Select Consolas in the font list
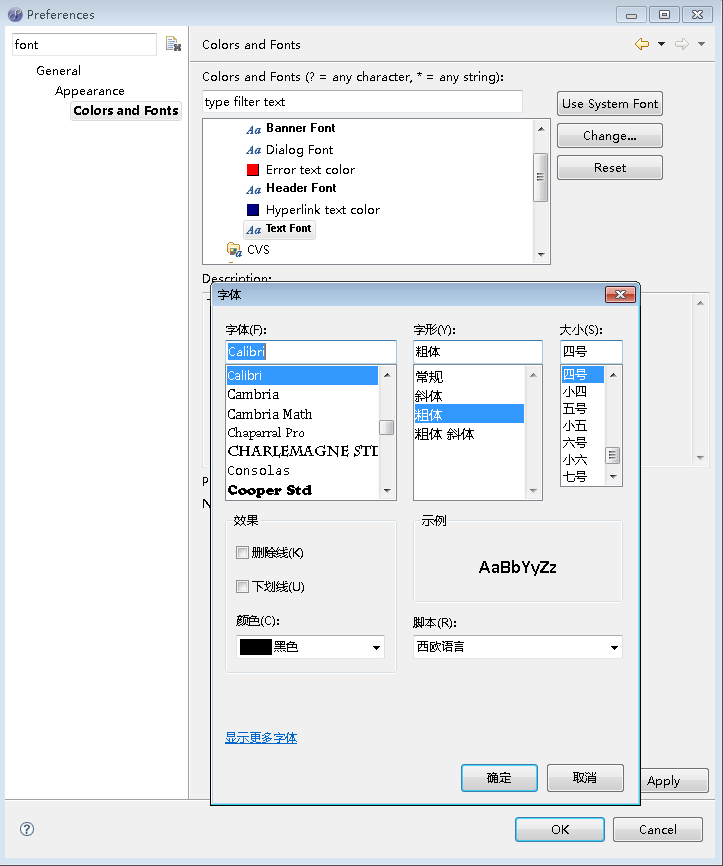 (x=302, y=471)
